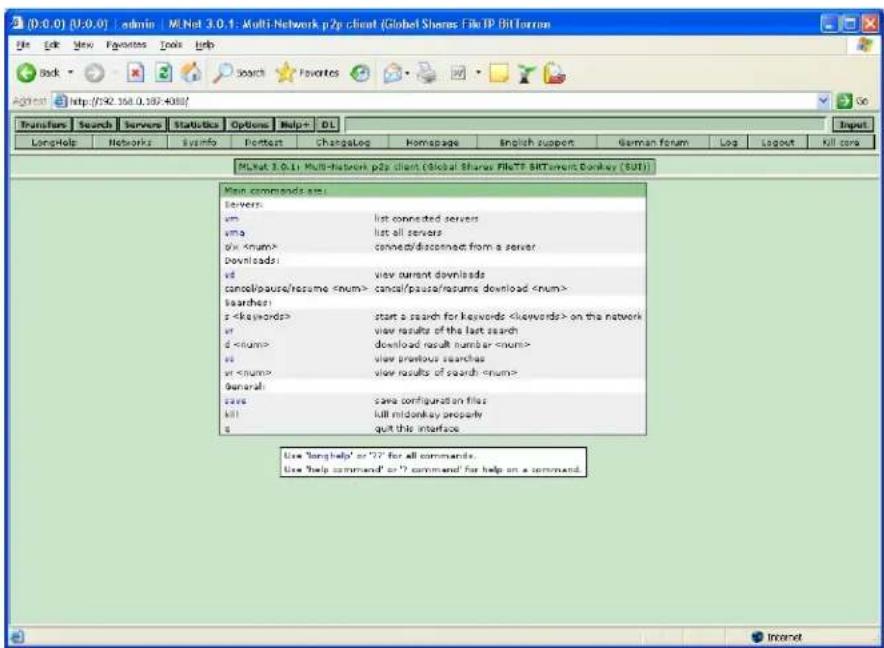The image size is (884, 648).
Task: Click the 'kill' mldonkey command text
Action: pyautogui.click(x=232, y=415)
